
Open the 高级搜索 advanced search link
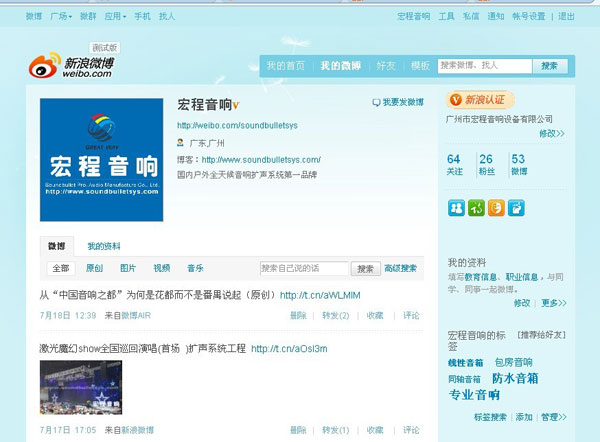403,268
